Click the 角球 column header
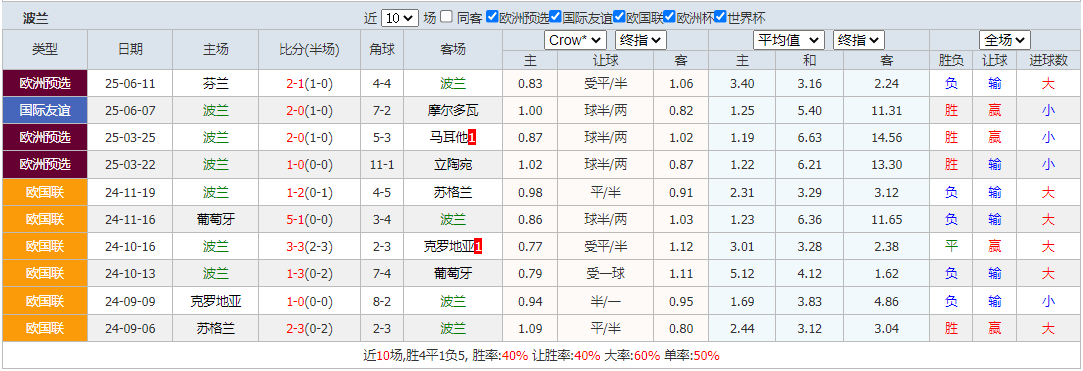 coord(382,50)
